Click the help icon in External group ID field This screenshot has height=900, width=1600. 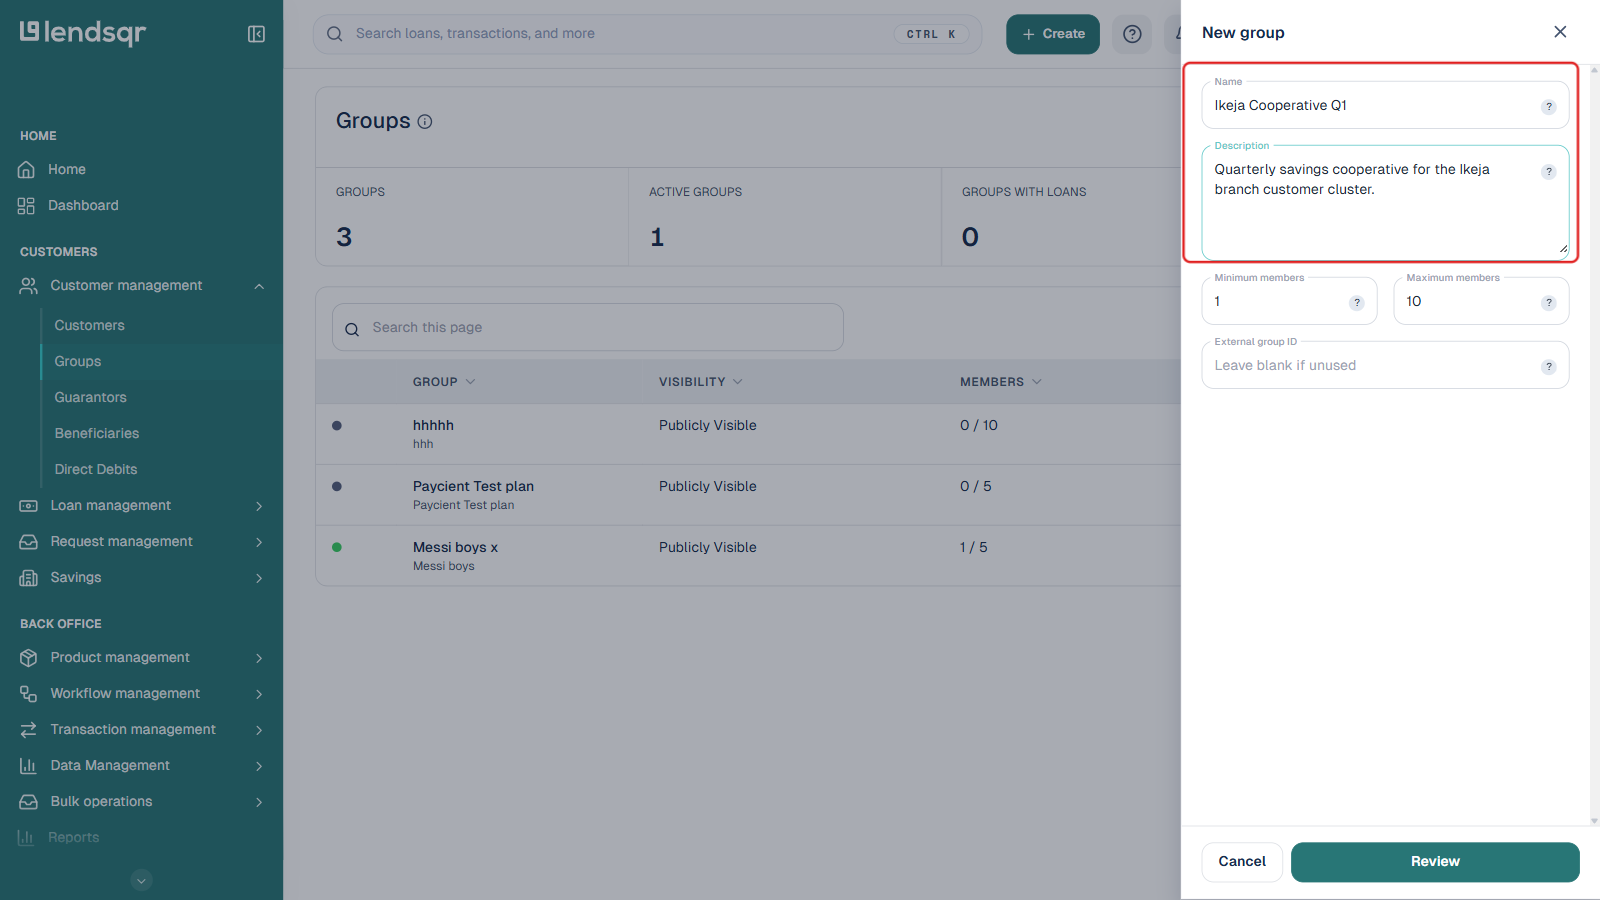(x=1549, y=367)
